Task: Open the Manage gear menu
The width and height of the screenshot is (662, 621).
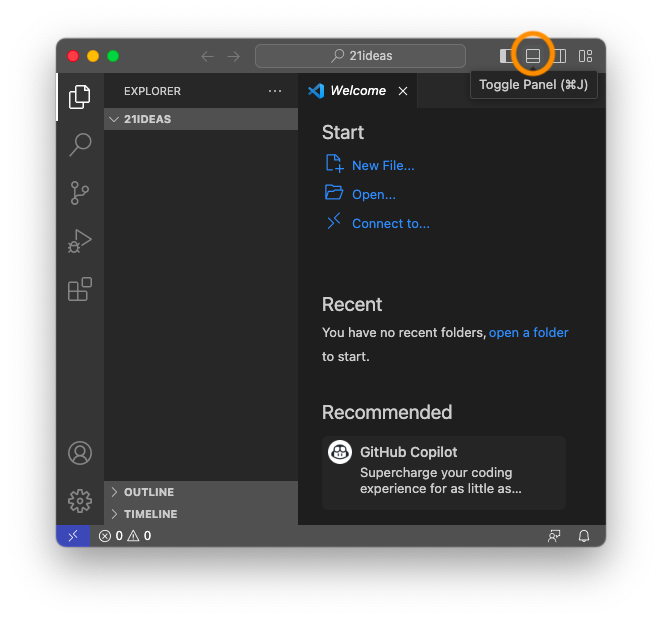Action: point(80,501)
